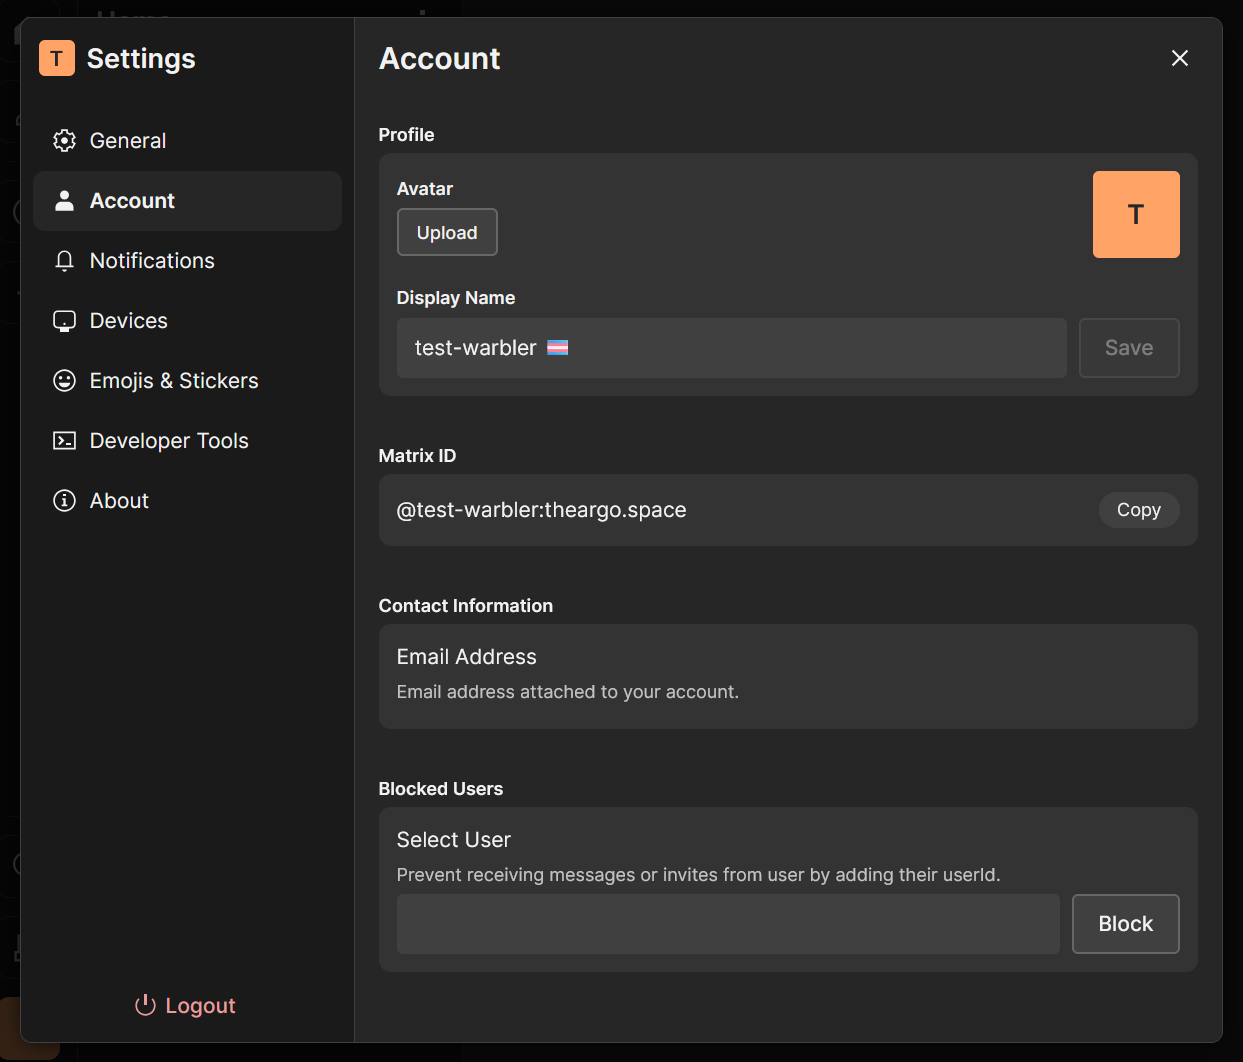1243x1062 pixels.
Task: Open the General settings section
Action: 127,140
